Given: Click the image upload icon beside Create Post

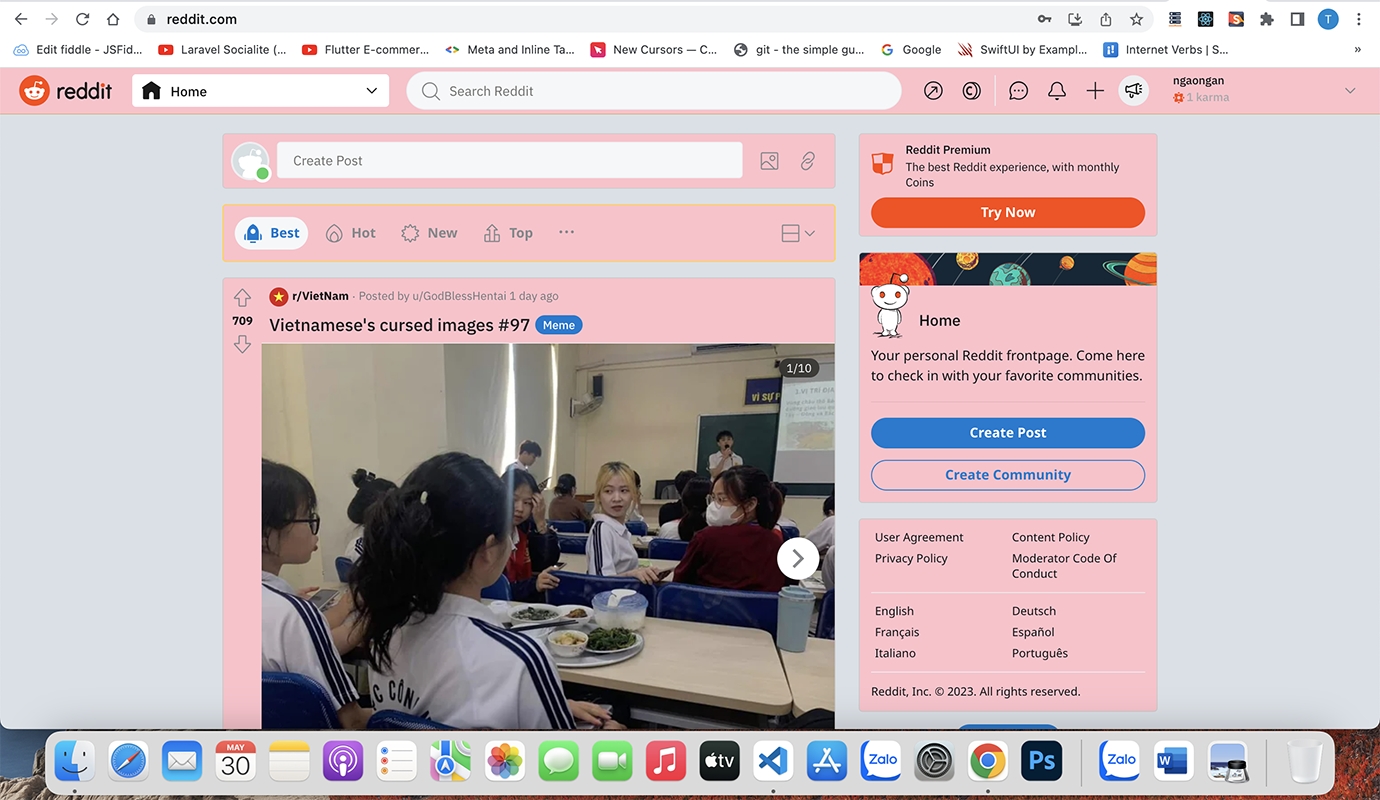Looking at the screenshot, I should (769, 161).
